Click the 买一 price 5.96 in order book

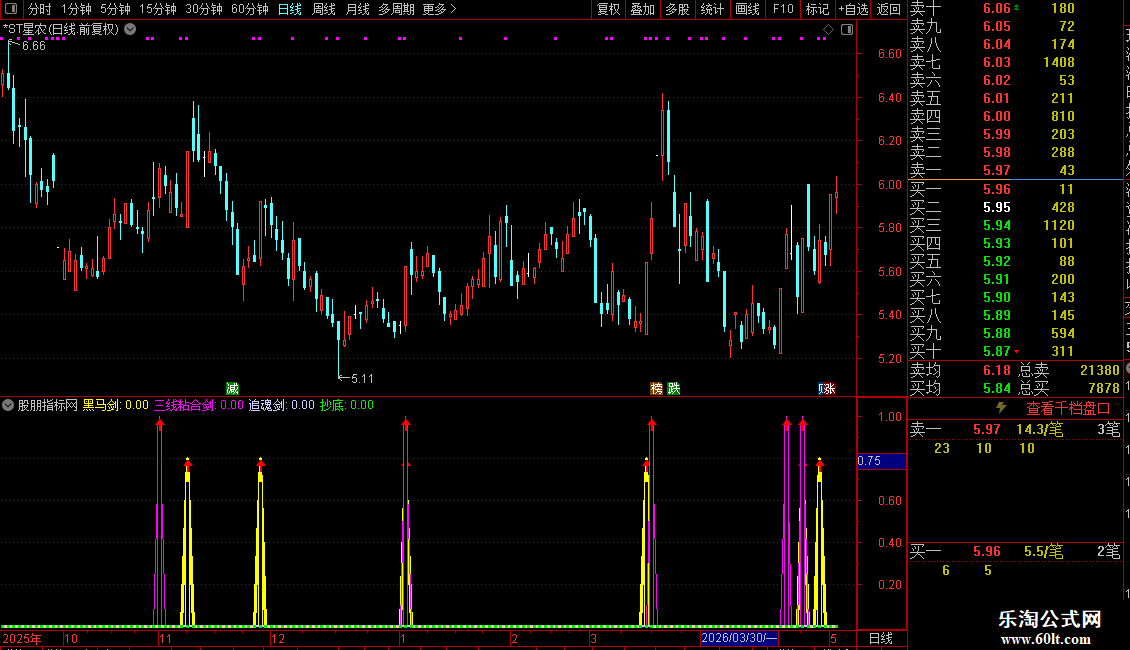point(997,190)
